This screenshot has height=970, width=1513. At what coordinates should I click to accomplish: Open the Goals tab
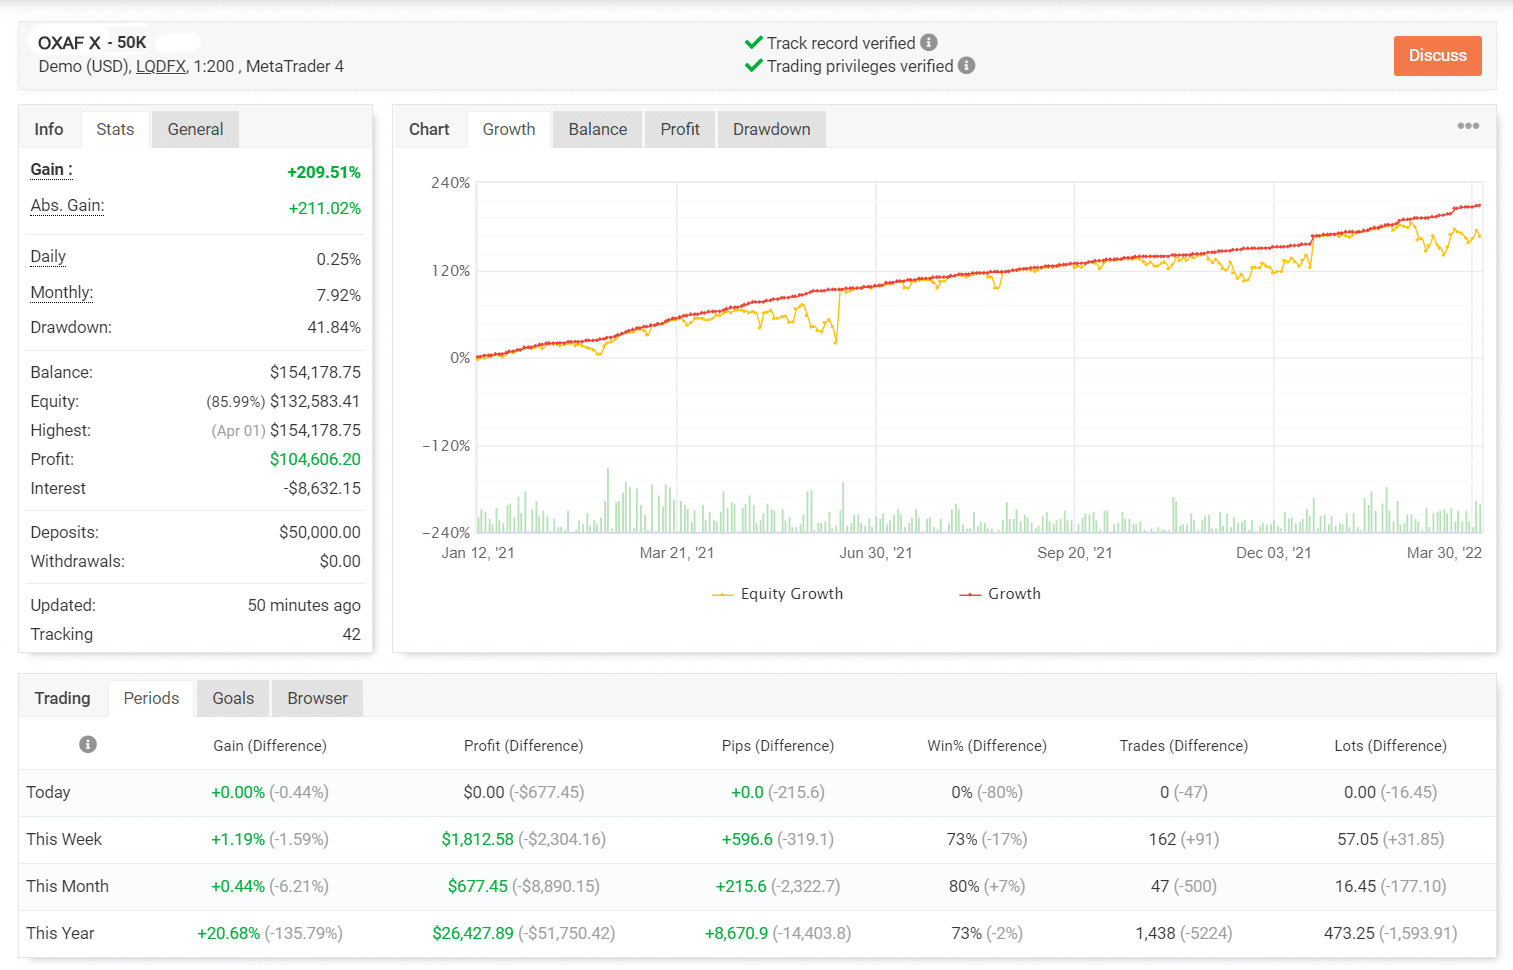coord(233,698)
